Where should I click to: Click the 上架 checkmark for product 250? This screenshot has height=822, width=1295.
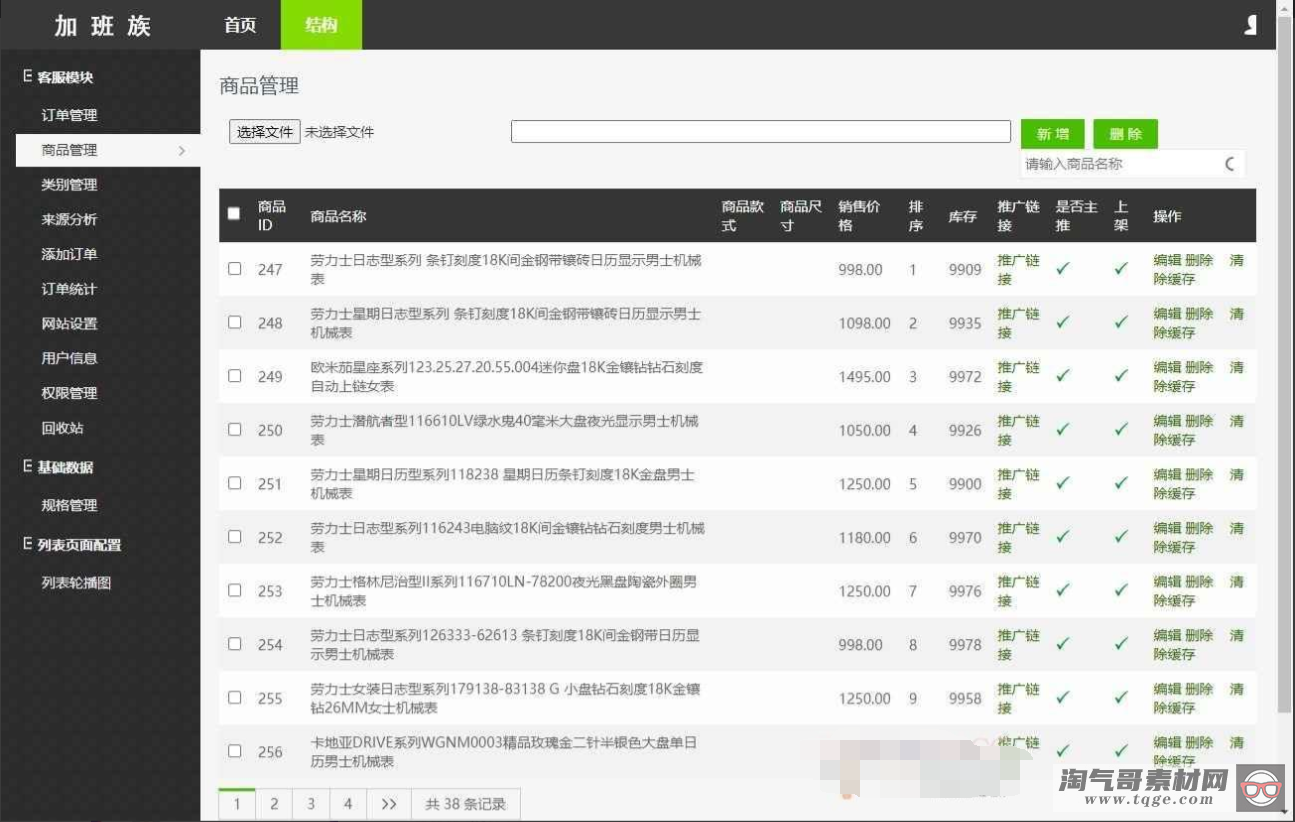pyautogui.click(x=1121, y=429)
